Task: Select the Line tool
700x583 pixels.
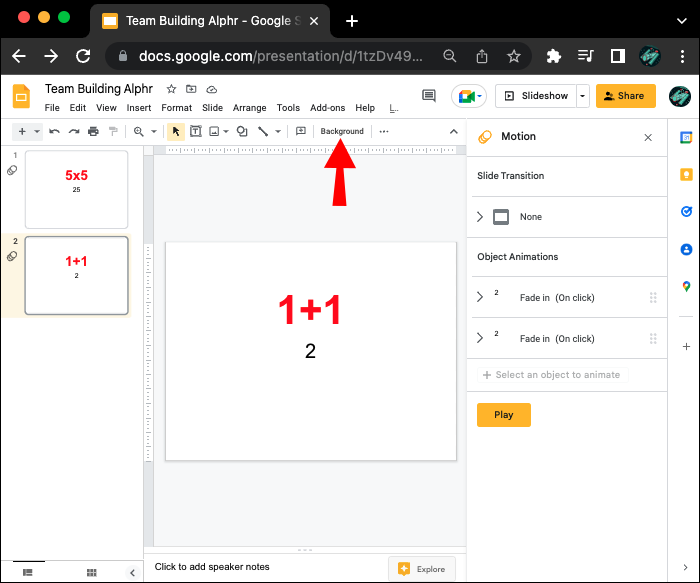Action: pos(263,131)
